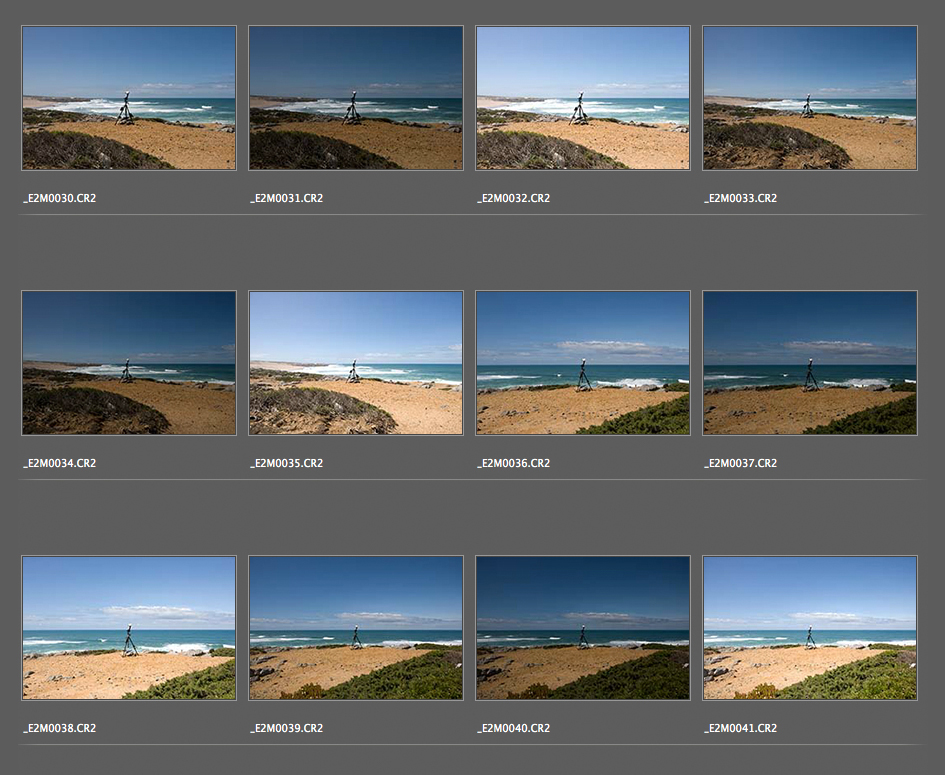Click the _E2M0036.CR2 thumbnail
The height and width of the screenshot is (775, 945).
pos(583,363)
